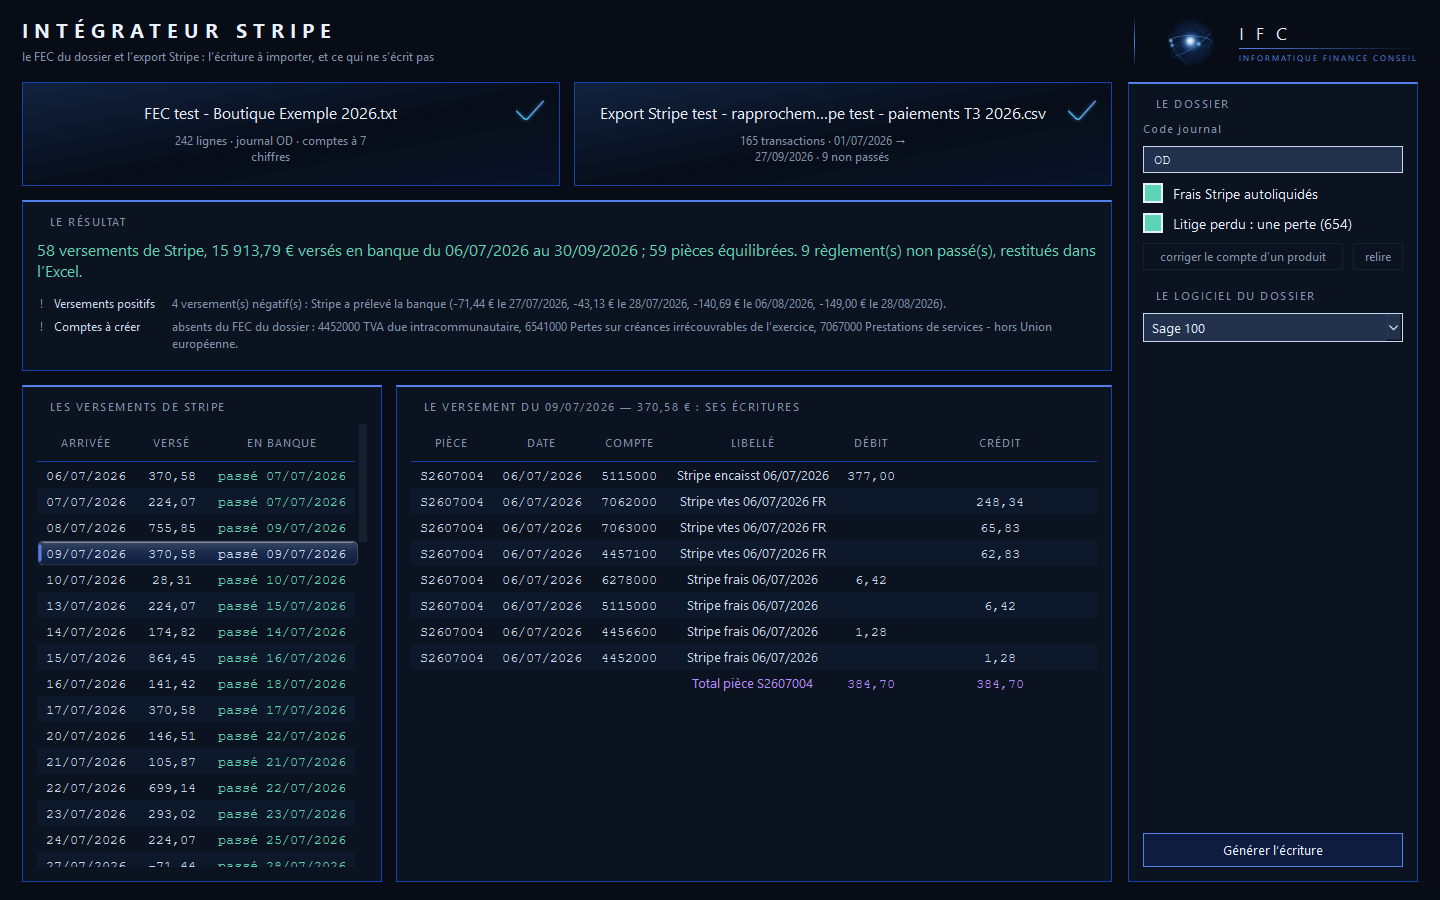This screenshot has height=900, width=1440.
Task: Click the Versements positifs warning label
Action: [x=104, y=304]
